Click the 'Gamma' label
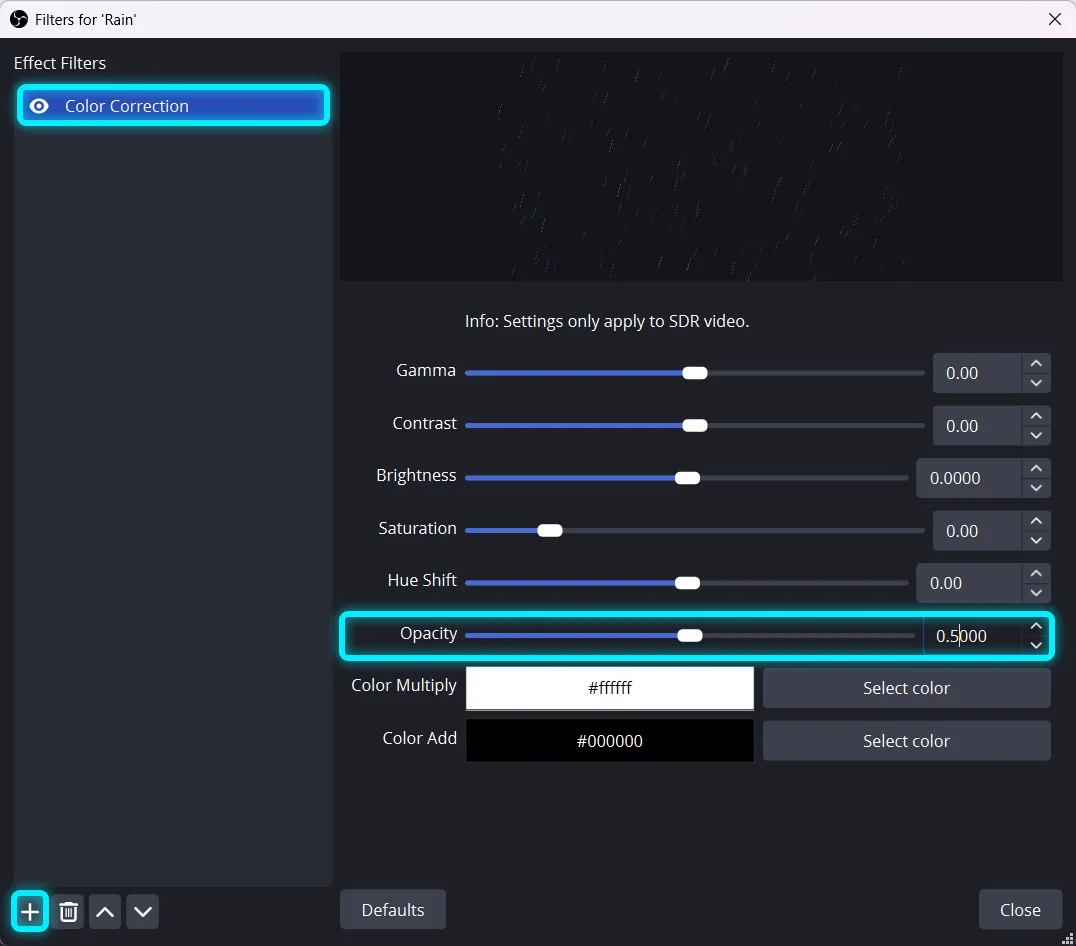The width and height of the screenshot is (1076, 946). tap(425, 370)
